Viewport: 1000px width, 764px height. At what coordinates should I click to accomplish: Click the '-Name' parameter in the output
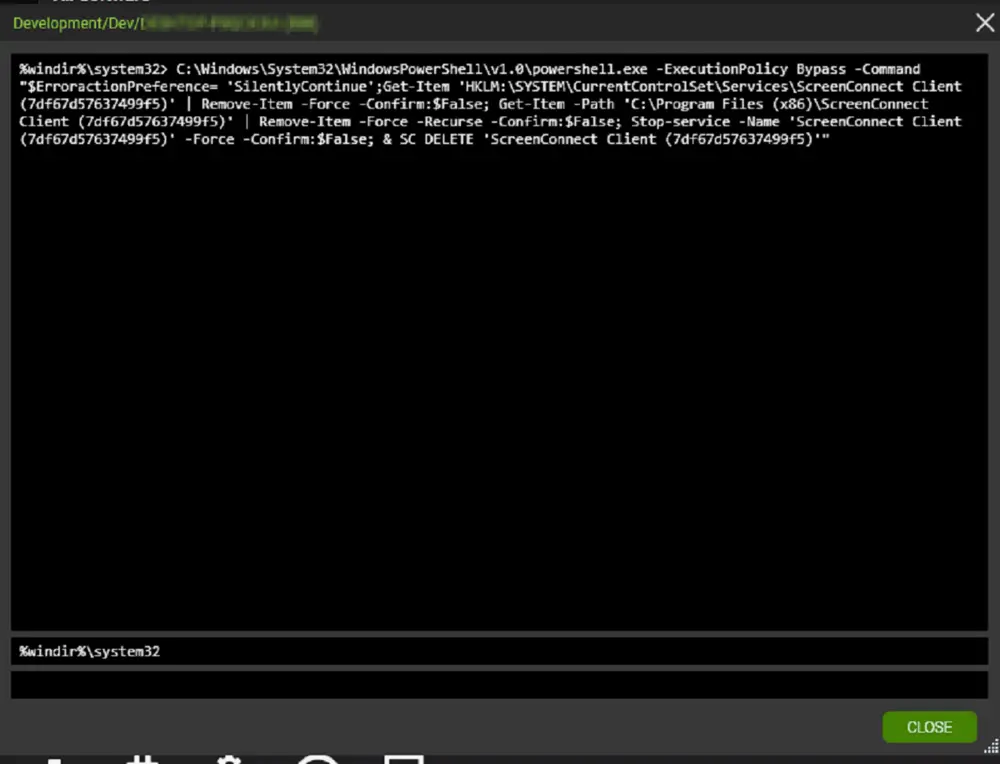[x=759, y=122]
